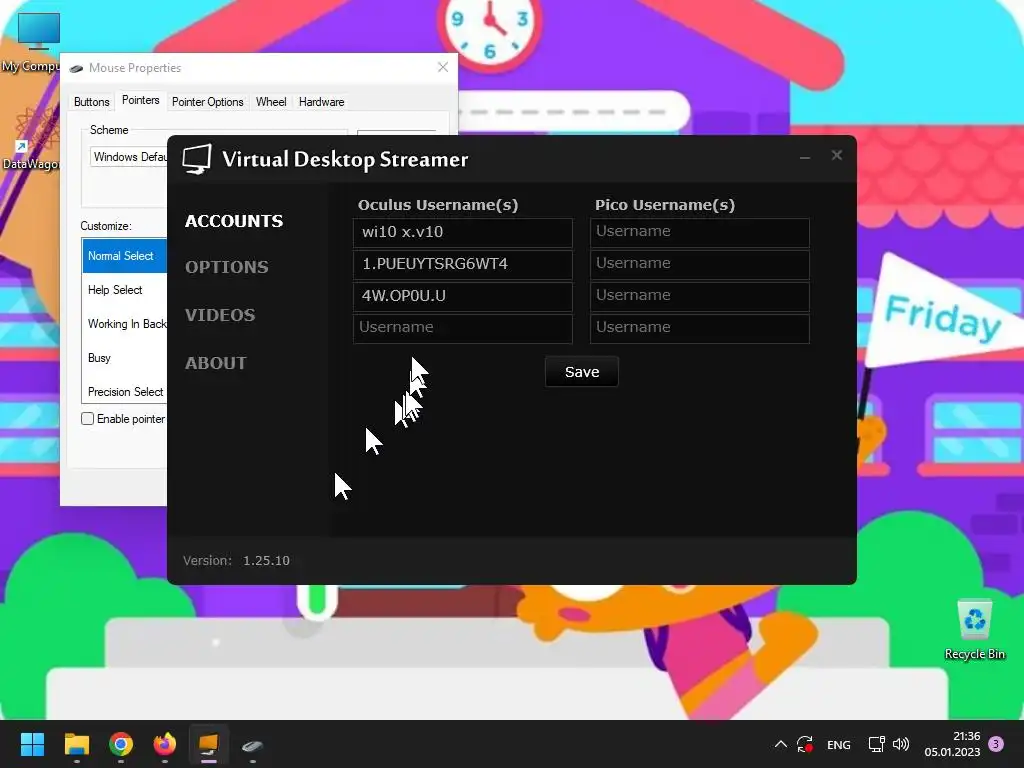Screen dimensions: 1024x768
Task: Click the first Oculus username field 'wi10 x.v10'
Action: tap(462, 232)
